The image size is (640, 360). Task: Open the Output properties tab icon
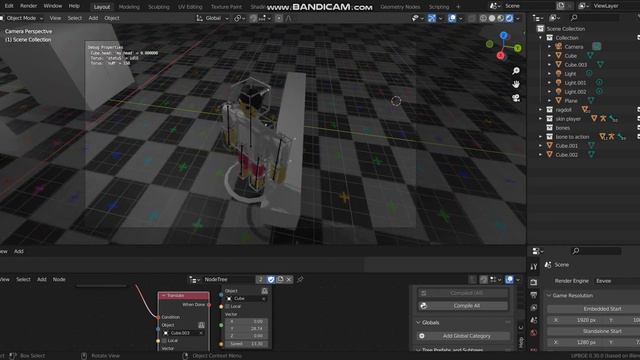pos(533,295)
